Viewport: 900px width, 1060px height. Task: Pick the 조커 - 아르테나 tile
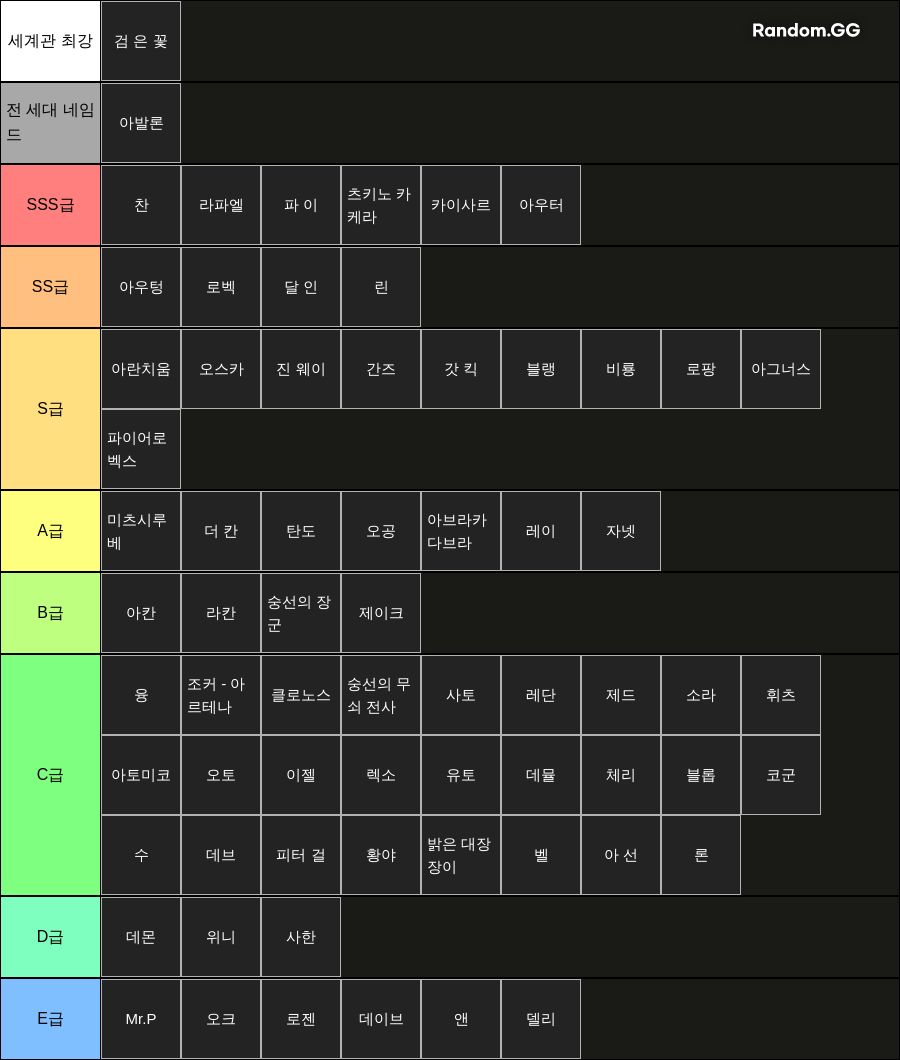click(x=220, y=695)
